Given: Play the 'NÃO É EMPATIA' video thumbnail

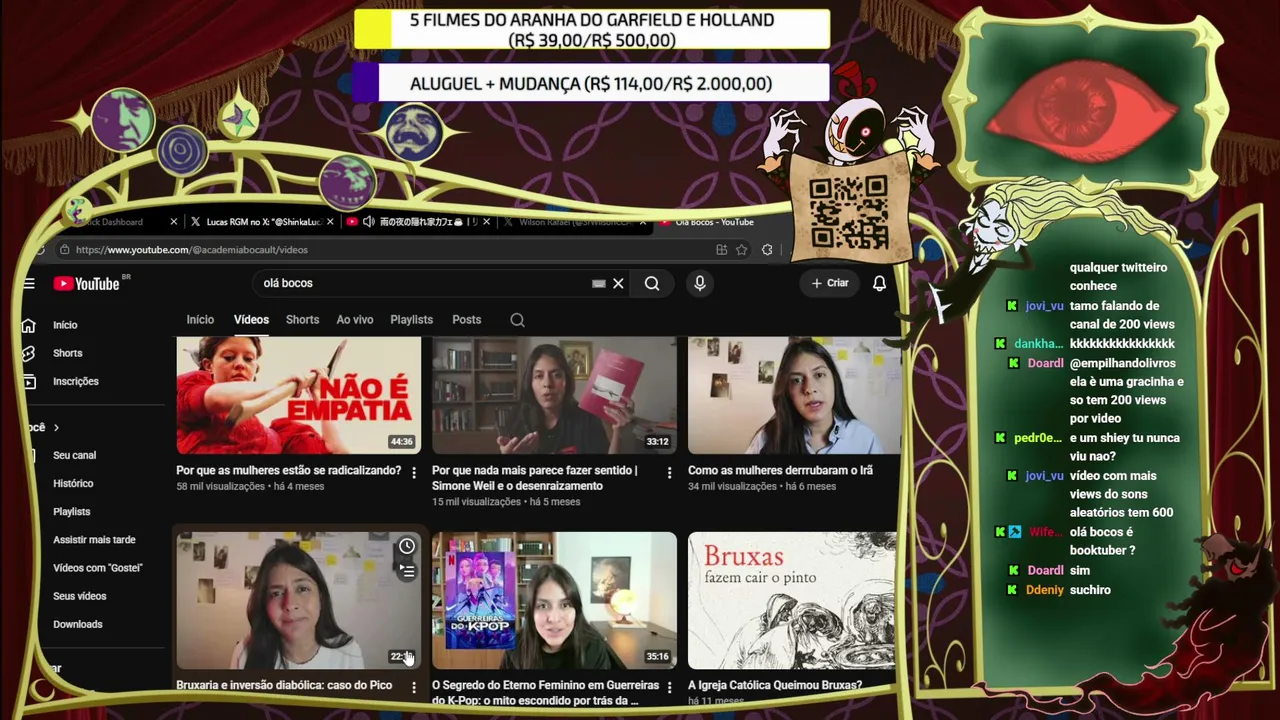Looking at the screenshot, I should tap(299, 395).
